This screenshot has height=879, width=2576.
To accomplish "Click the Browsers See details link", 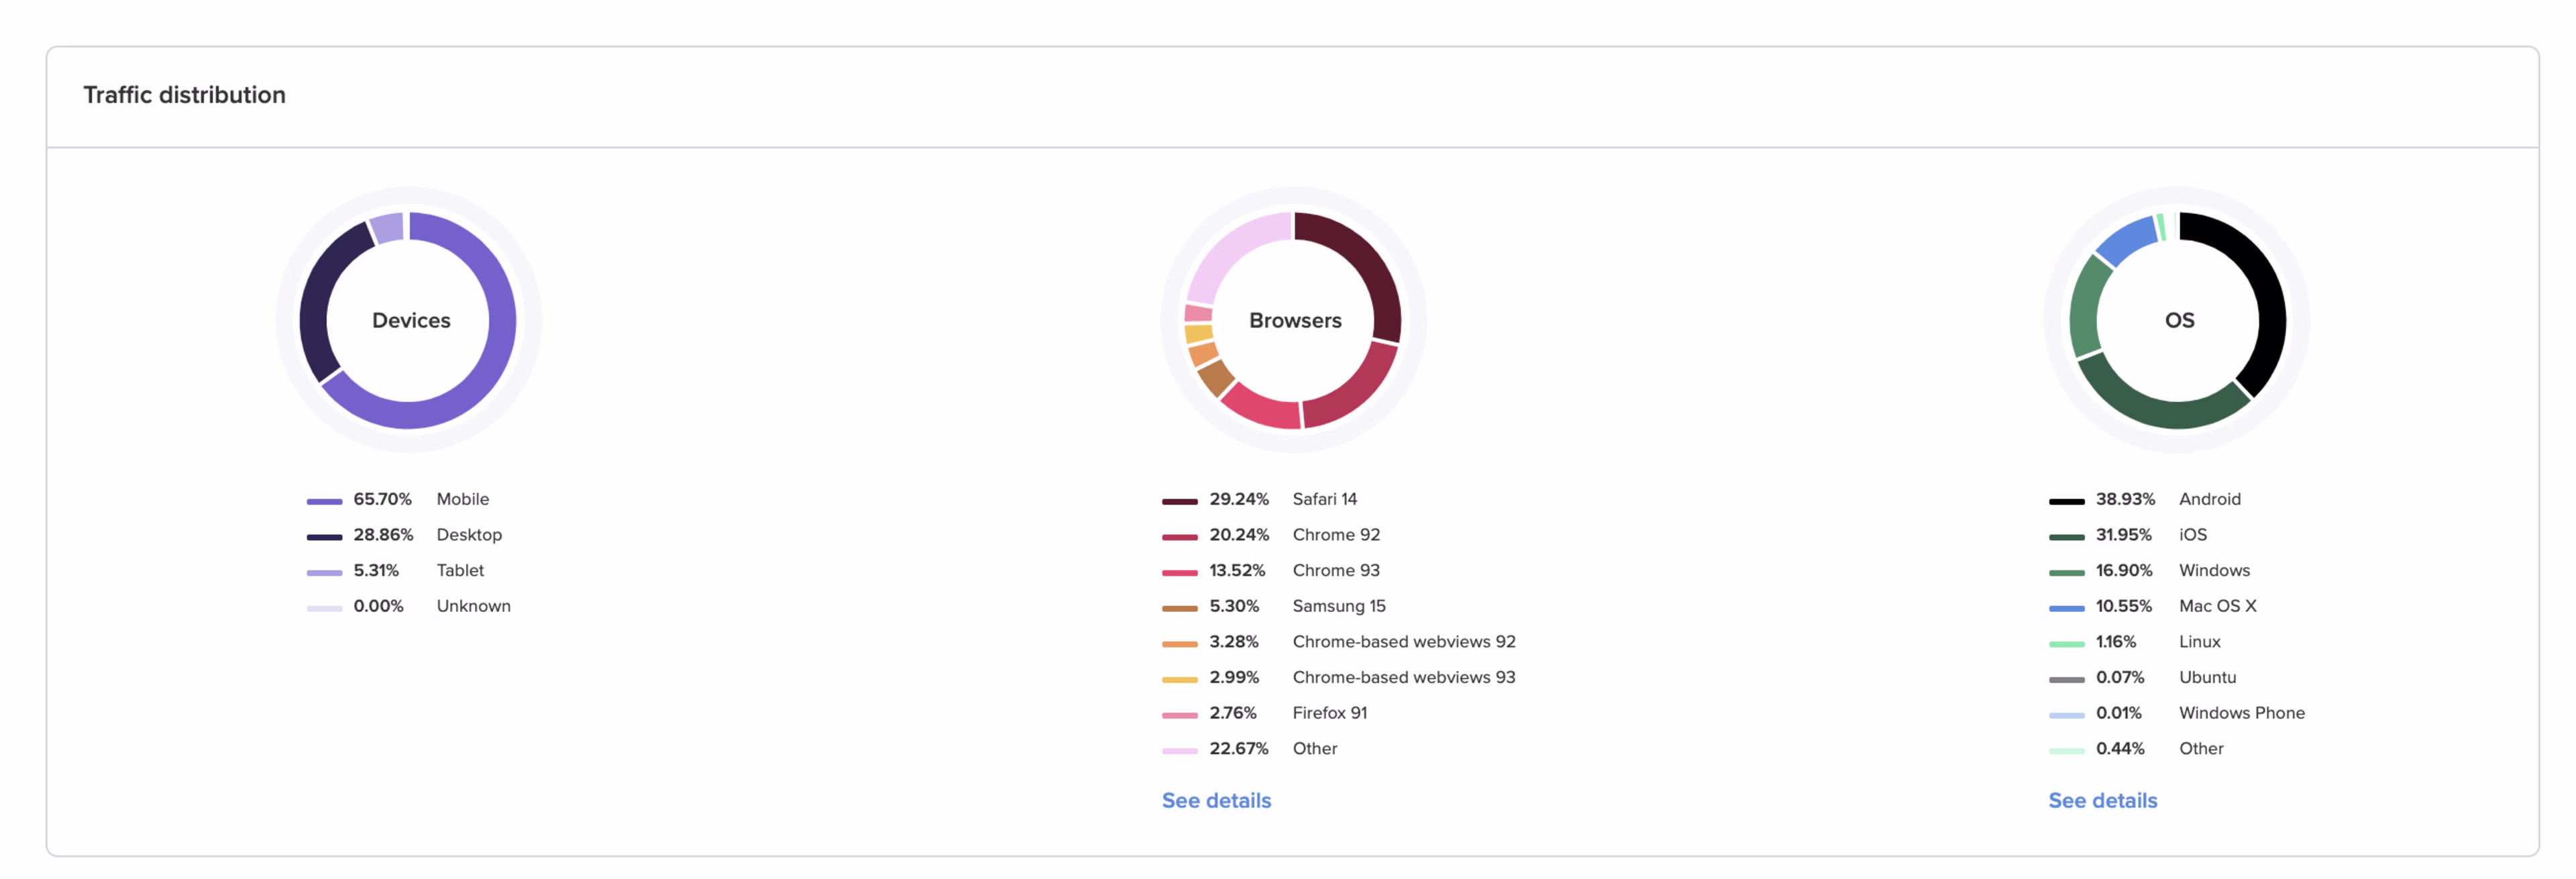I will click(x=1216, y=800).
